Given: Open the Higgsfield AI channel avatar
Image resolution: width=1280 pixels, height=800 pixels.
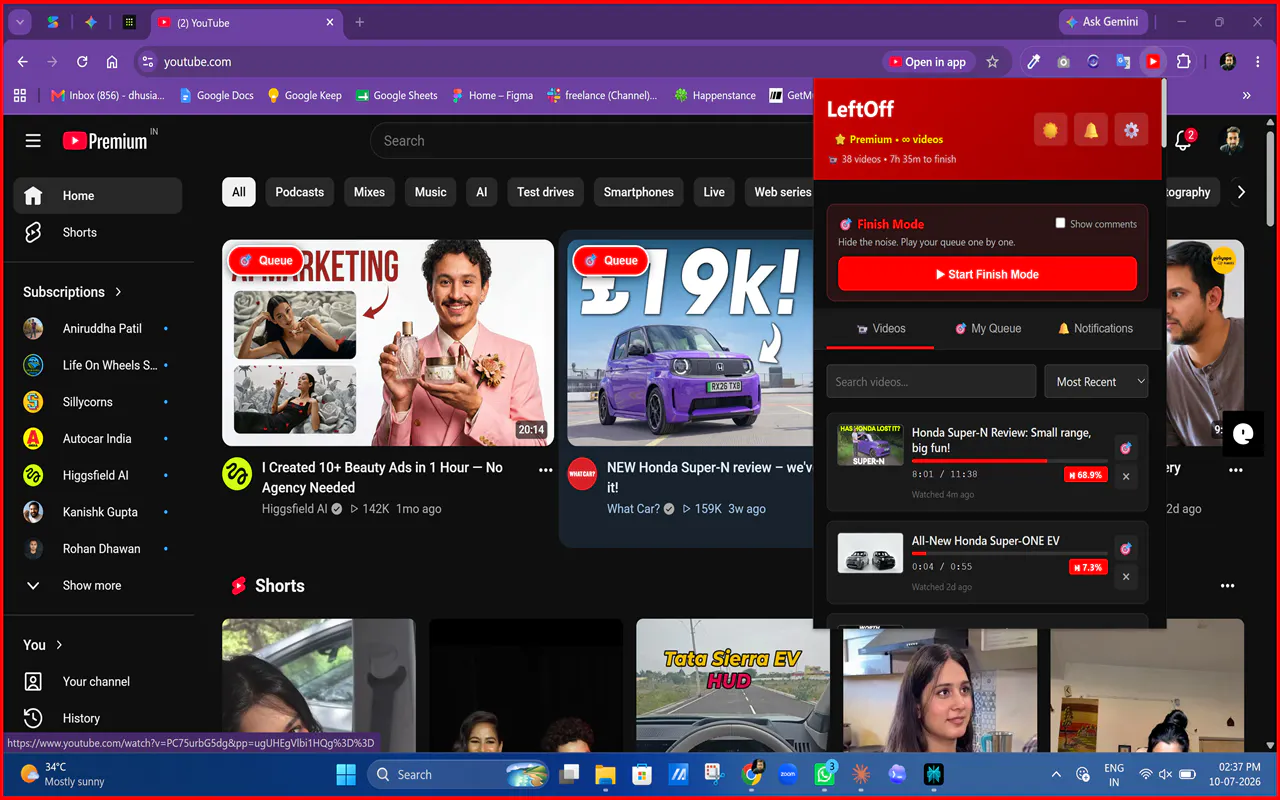Looking at the screenshot, I should (x=237, y=474).
